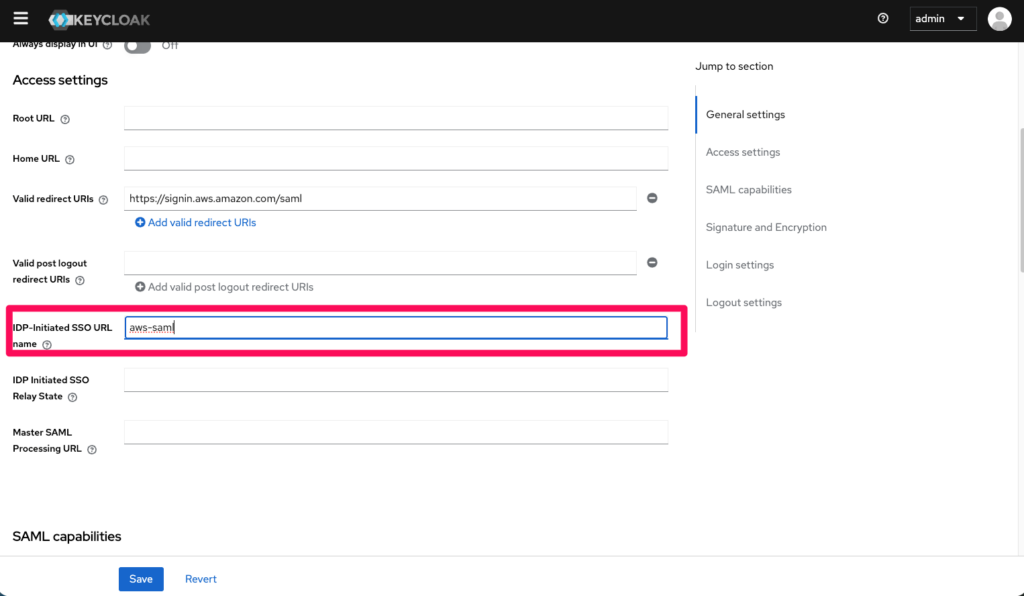This screenshot has height=596, width=1024.
Task: Show help for Root URL field
Action: (65, 119)
